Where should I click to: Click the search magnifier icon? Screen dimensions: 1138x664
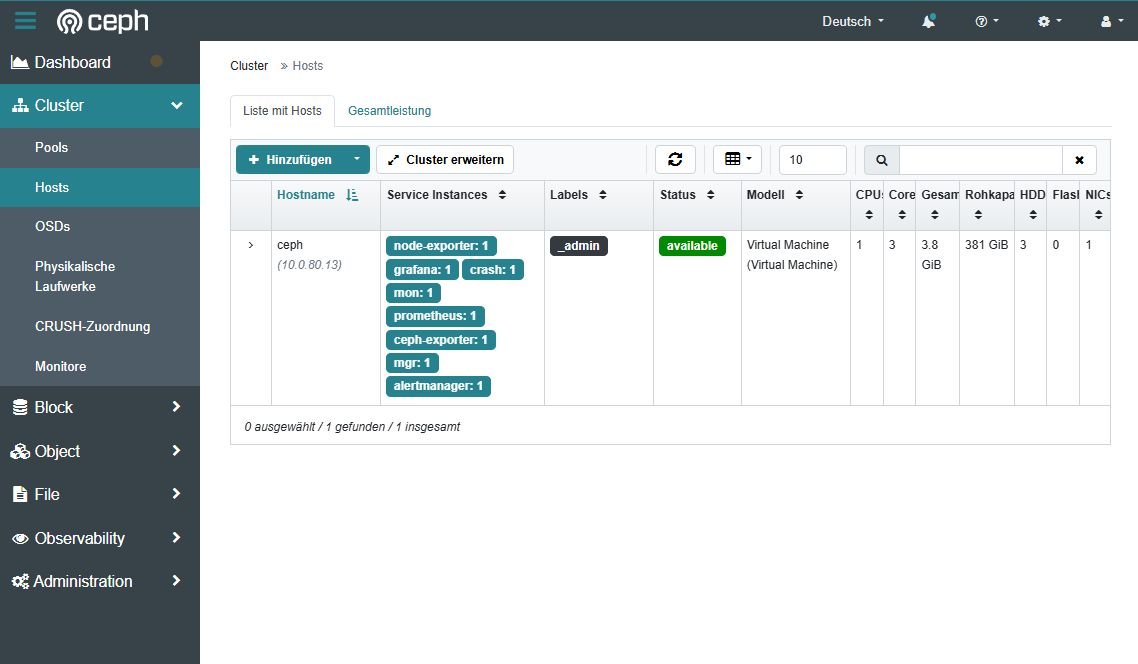(x=881, y=159)
